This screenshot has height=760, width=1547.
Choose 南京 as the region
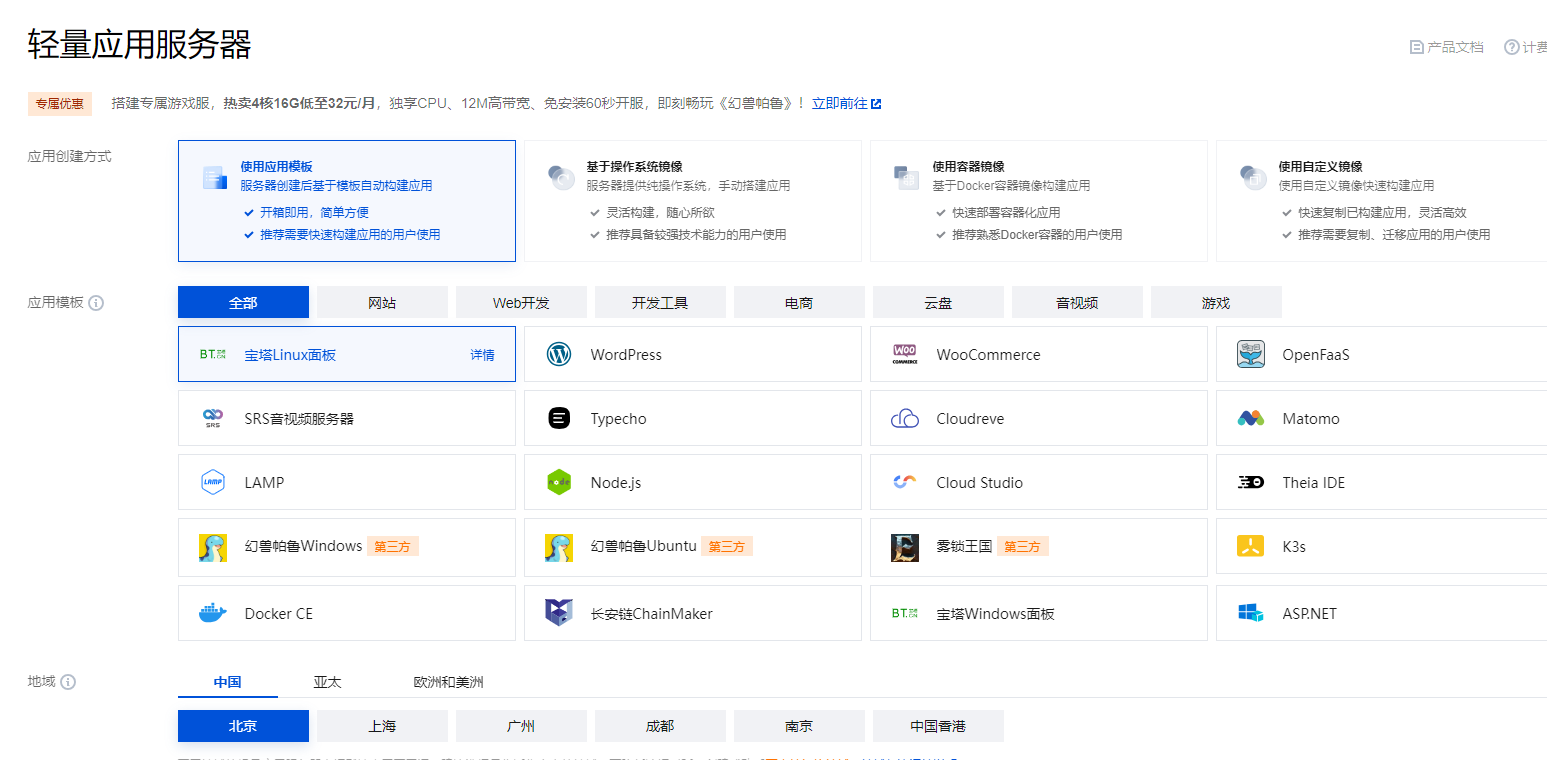tap(799, 726)
